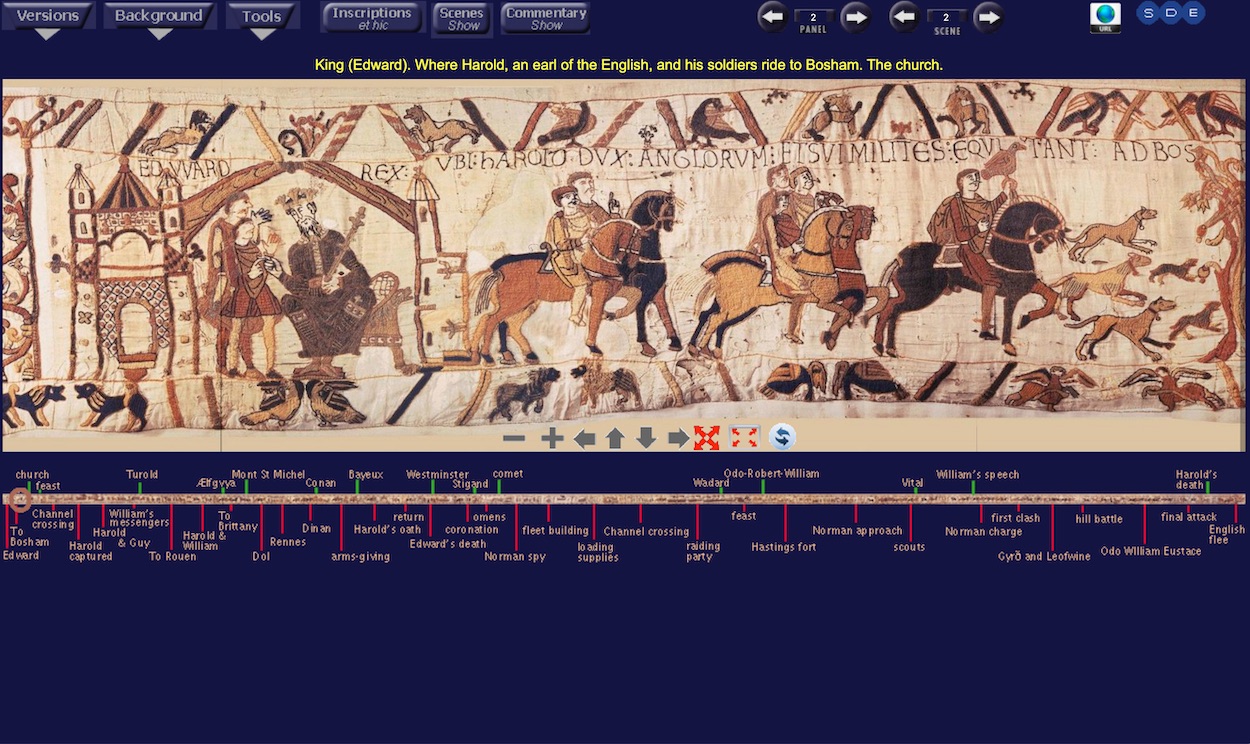
Task: Jump to Westminster on the timeline
Action: coord(437,475)
